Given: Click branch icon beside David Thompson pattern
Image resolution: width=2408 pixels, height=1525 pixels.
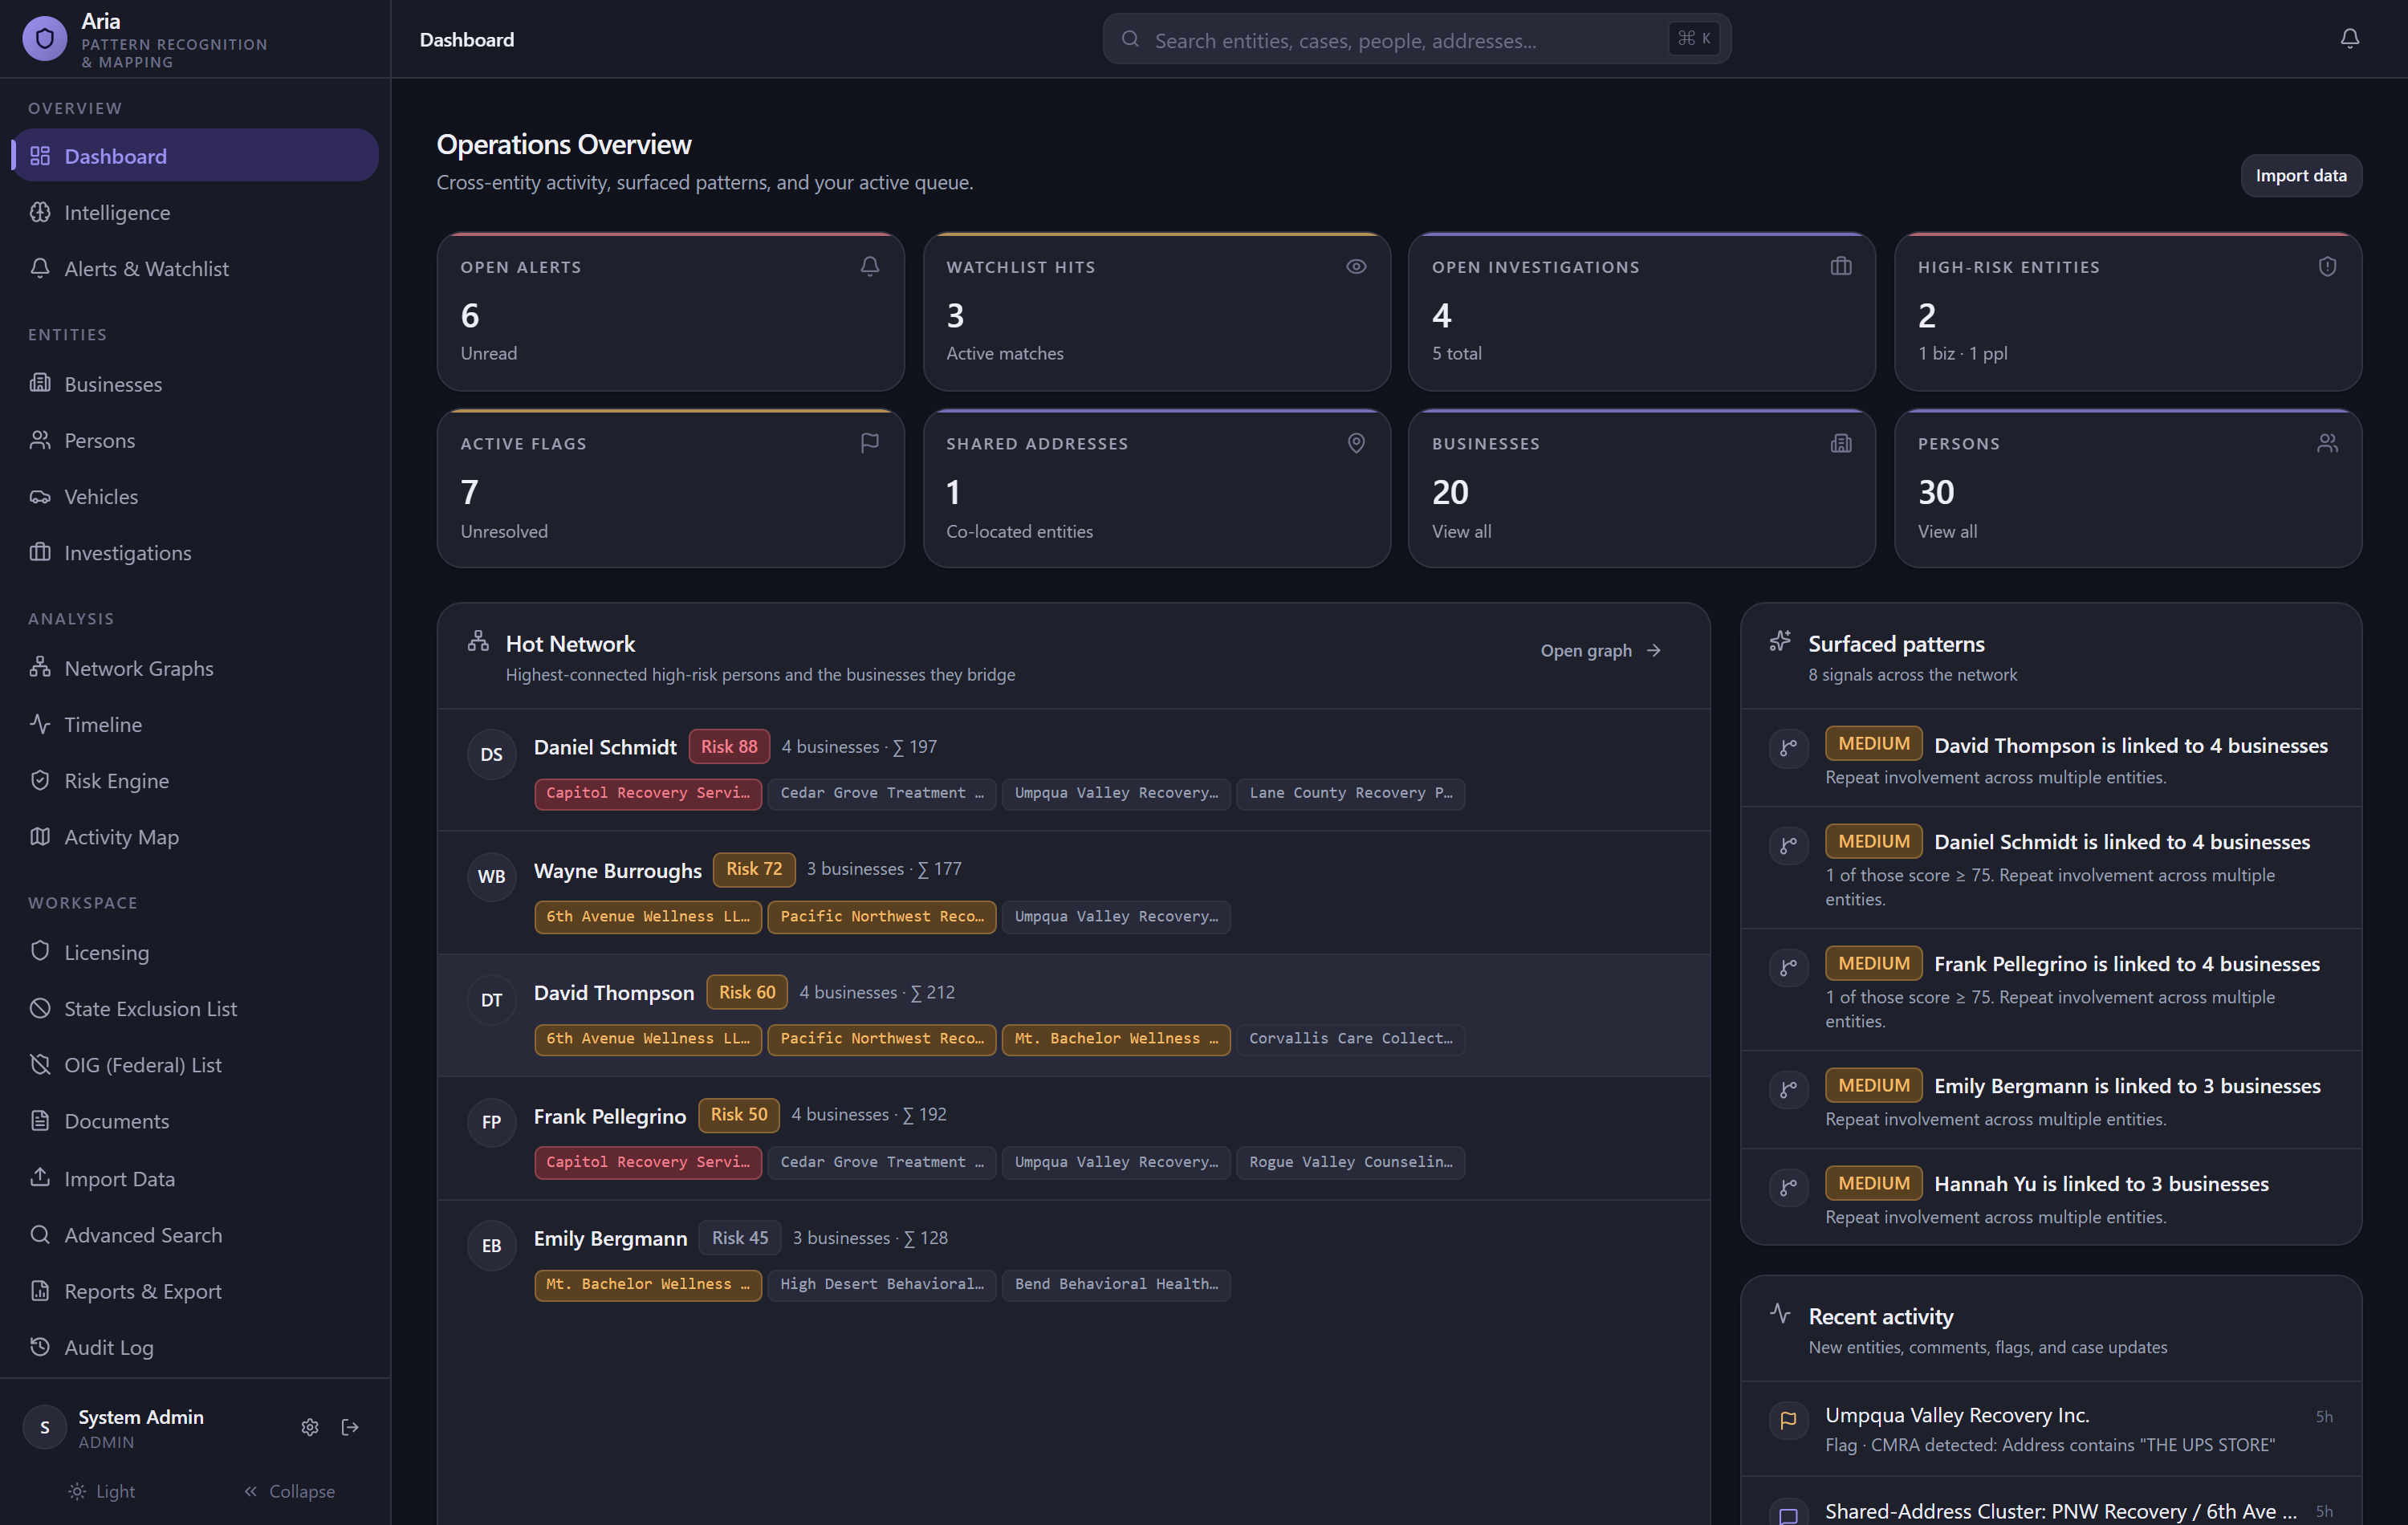Looking at the screenshot, I should pos(1789,748).
